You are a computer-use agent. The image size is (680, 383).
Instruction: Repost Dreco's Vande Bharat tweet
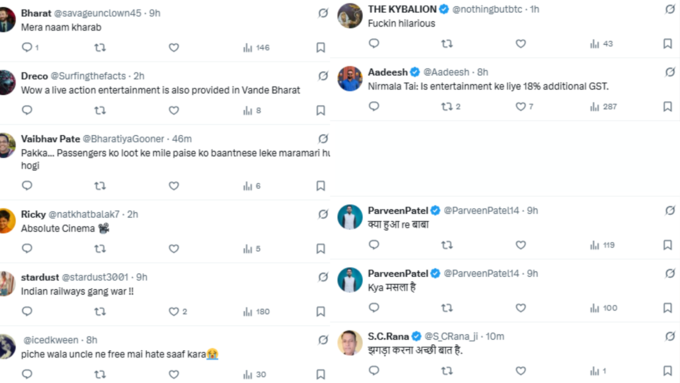click(100, 110)
